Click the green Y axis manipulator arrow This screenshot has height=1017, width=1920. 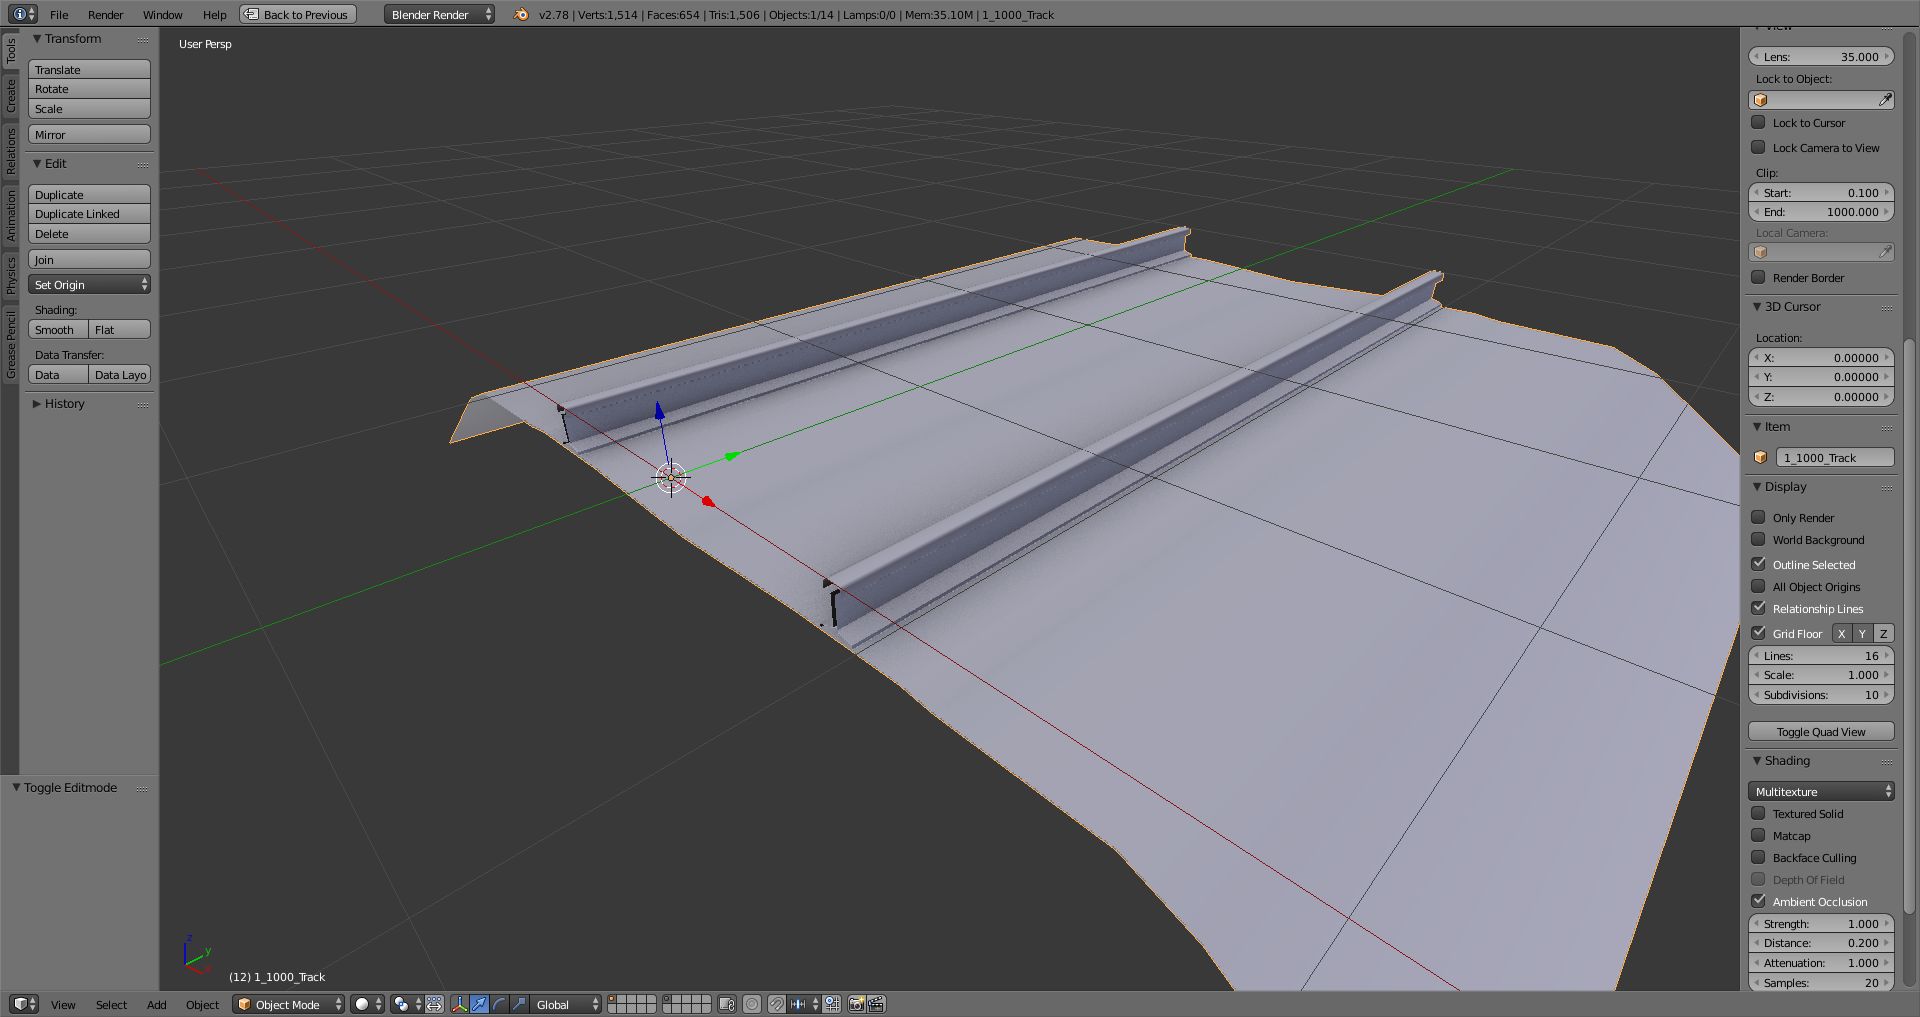pyautogui.click(x=732, y=456)
